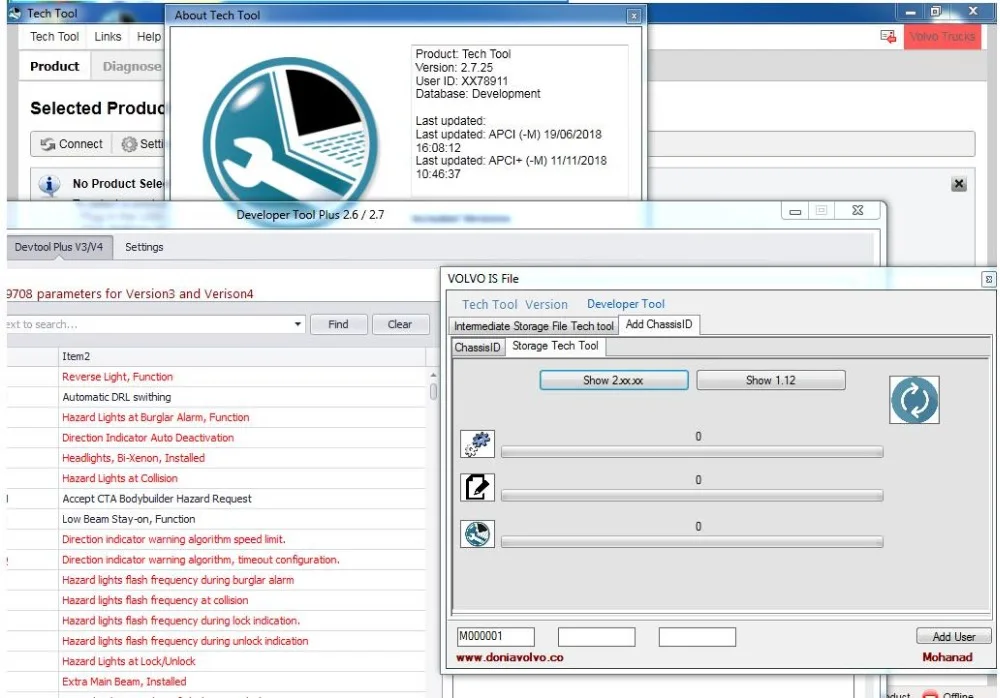Screen dimensions: 1000x698
Task: Click the Tech Tool app icon in title bar
Action: point(15,13)
